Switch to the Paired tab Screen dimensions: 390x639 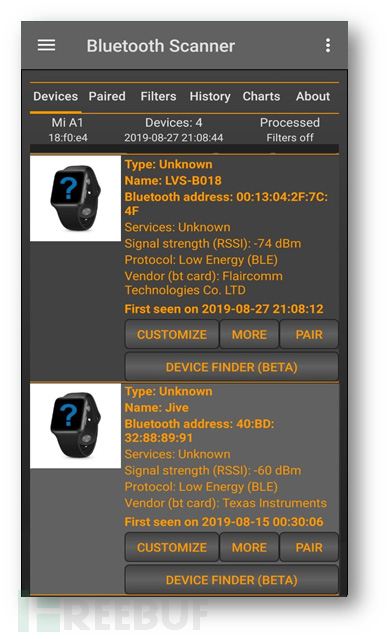click(107, 96)
